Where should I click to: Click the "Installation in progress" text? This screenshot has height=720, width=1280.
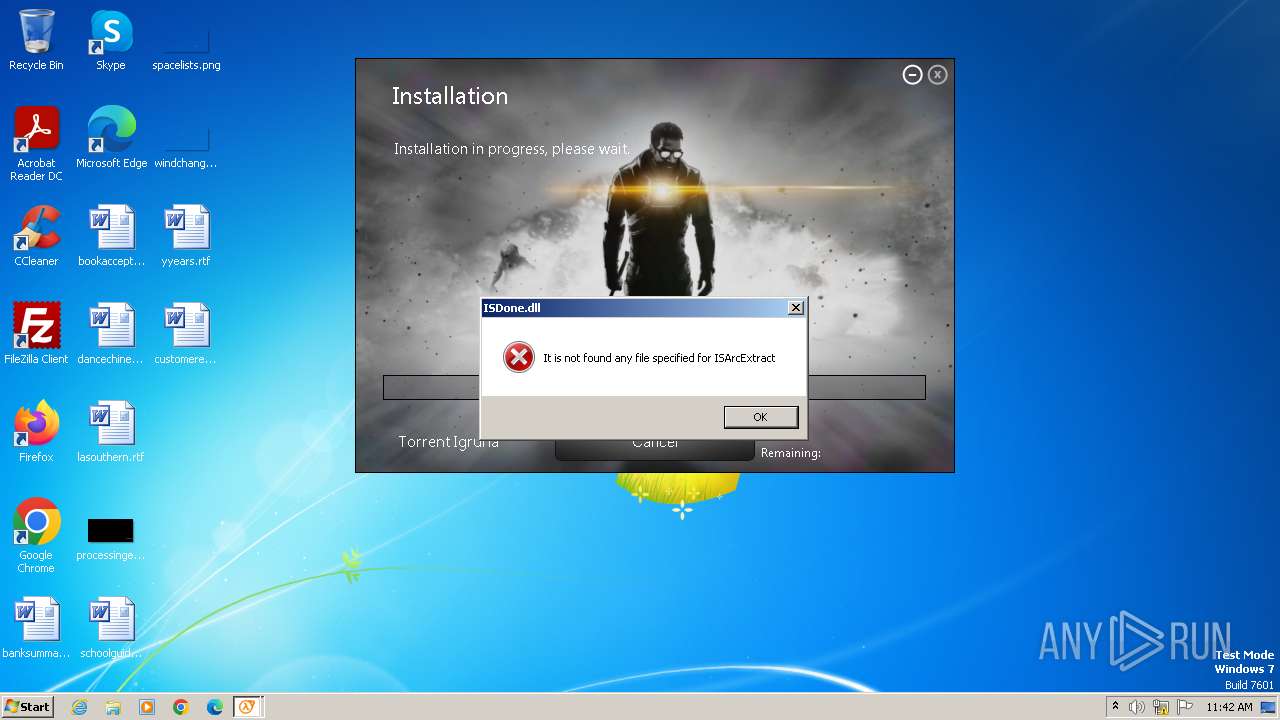pos(512,149)
